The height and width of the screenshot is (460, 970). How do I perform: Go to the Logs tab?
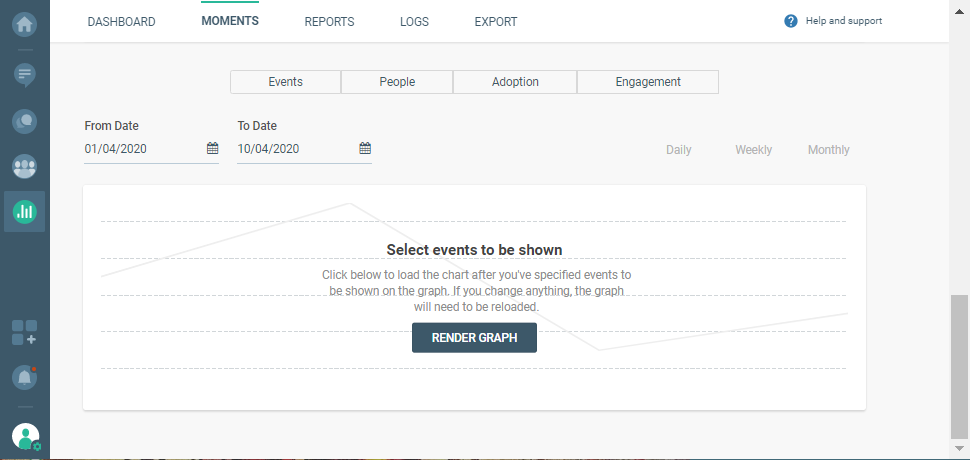tap(414, 22)
